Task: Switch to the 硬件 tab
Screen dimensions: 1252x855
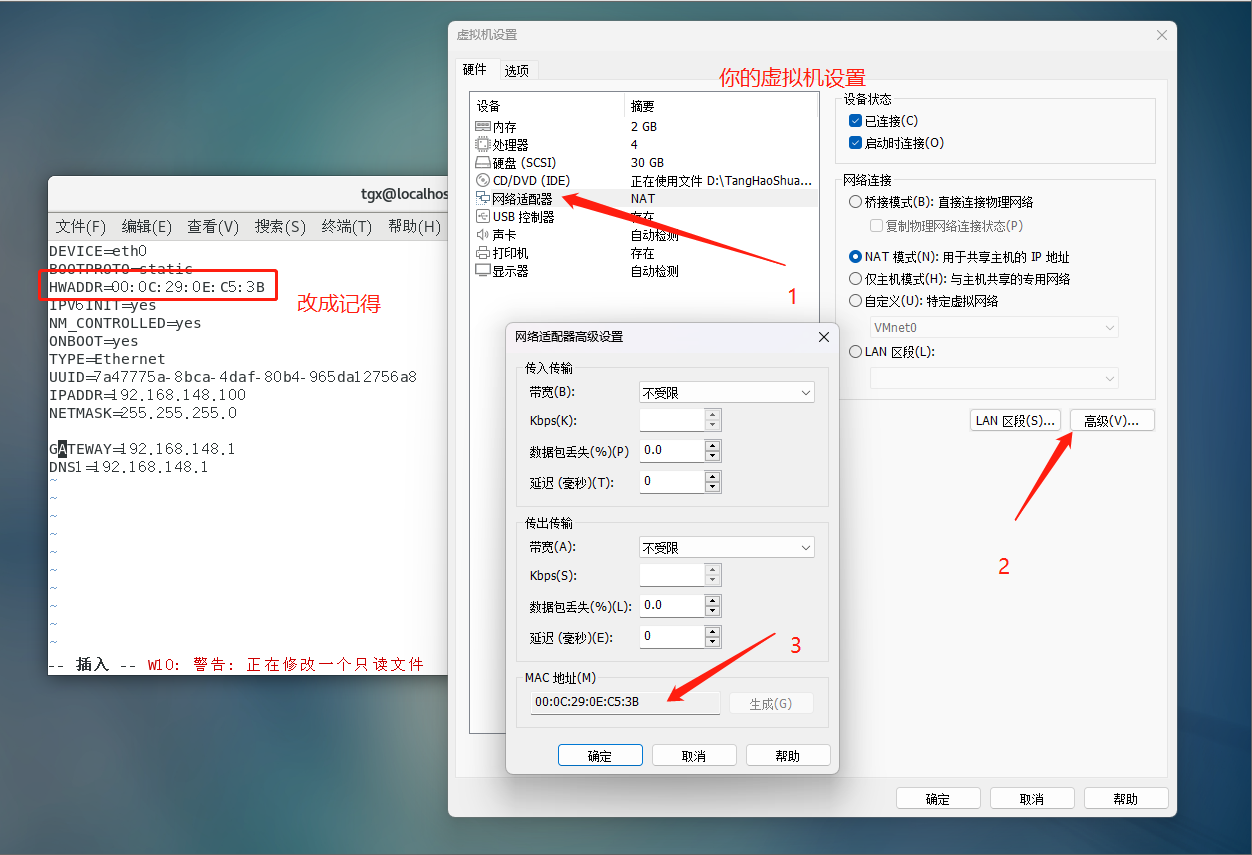Action: pos(475,69)
